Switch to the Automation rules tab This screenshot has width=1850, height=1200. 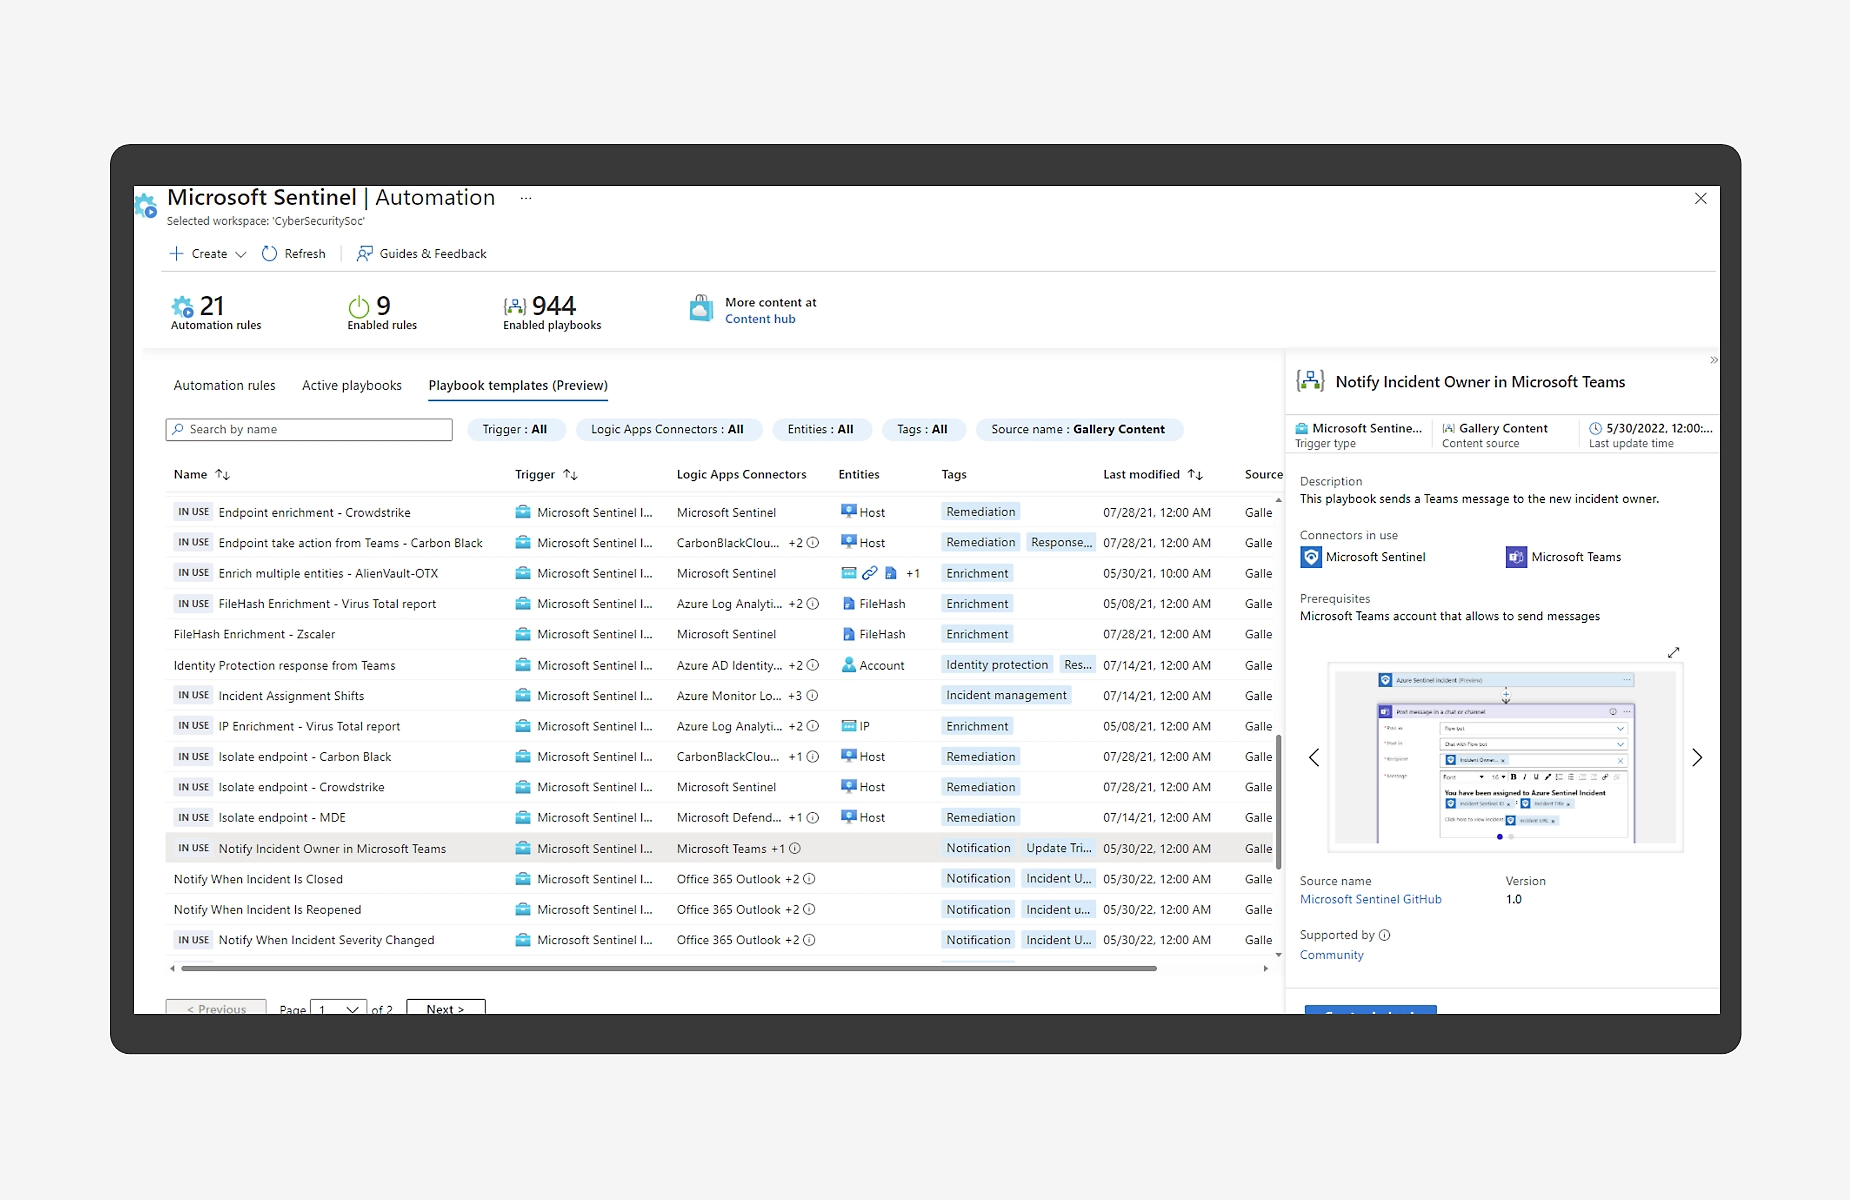[224, 386]
